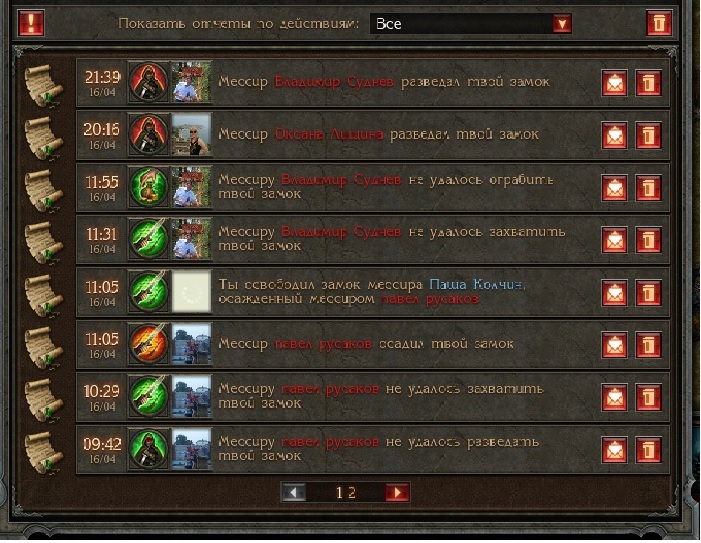Select page 1 in the pagination
This screenshot has width=701, height=543.
339,492
